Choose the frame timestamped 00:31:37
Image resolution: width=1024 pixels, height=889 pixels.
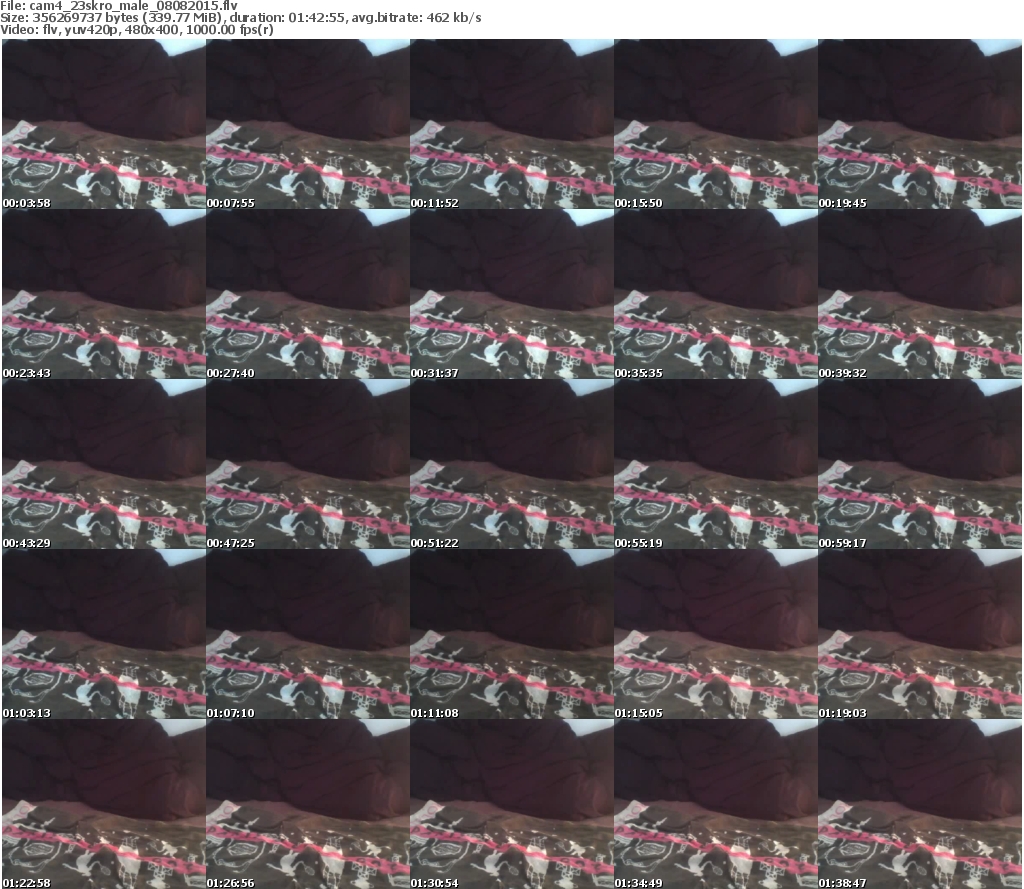(512, 294)
